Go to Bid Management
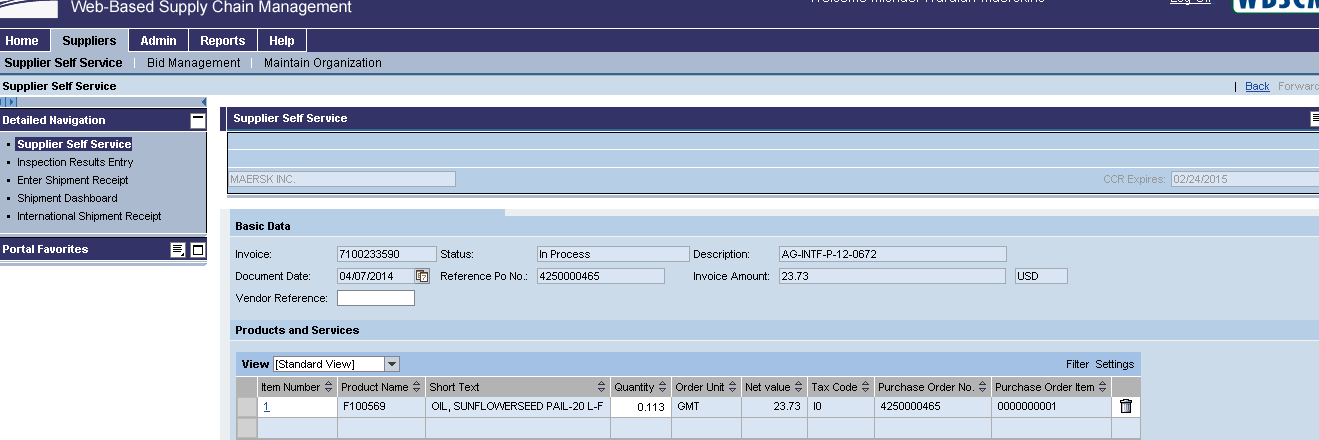This screenshot has height=440, width=1319. (193, 63)
